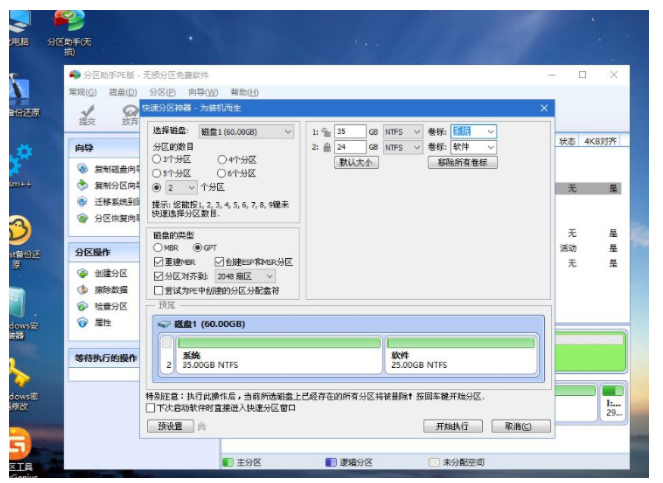Select the 4个分区 radio option

point(222,159)
